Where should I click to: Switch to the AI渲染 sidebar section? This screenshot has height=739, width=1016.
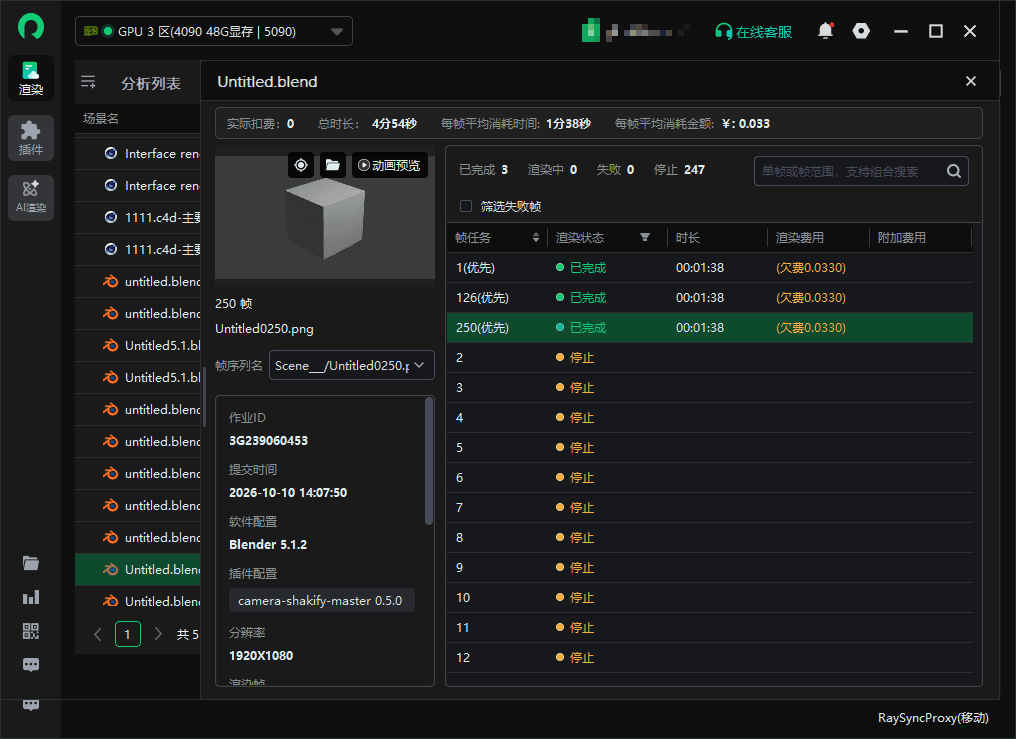pos(31,198)
